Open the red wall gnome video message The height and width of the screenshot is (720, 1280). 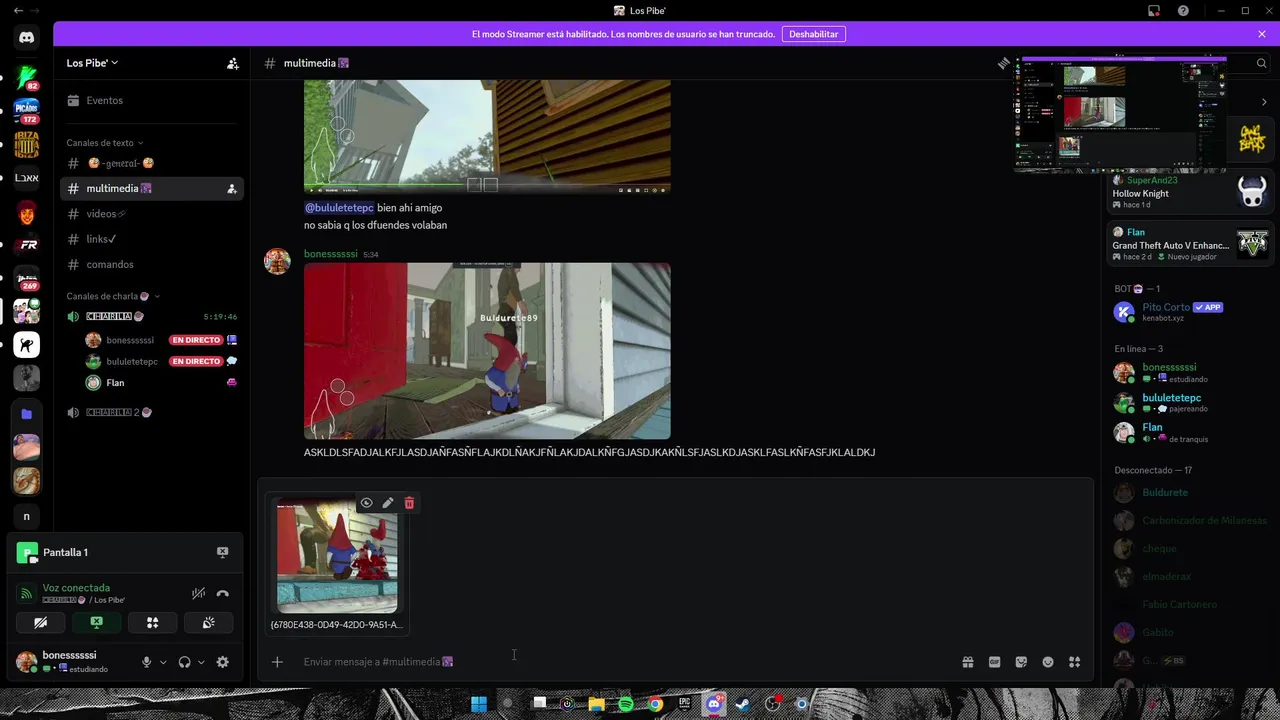[487, 351]
